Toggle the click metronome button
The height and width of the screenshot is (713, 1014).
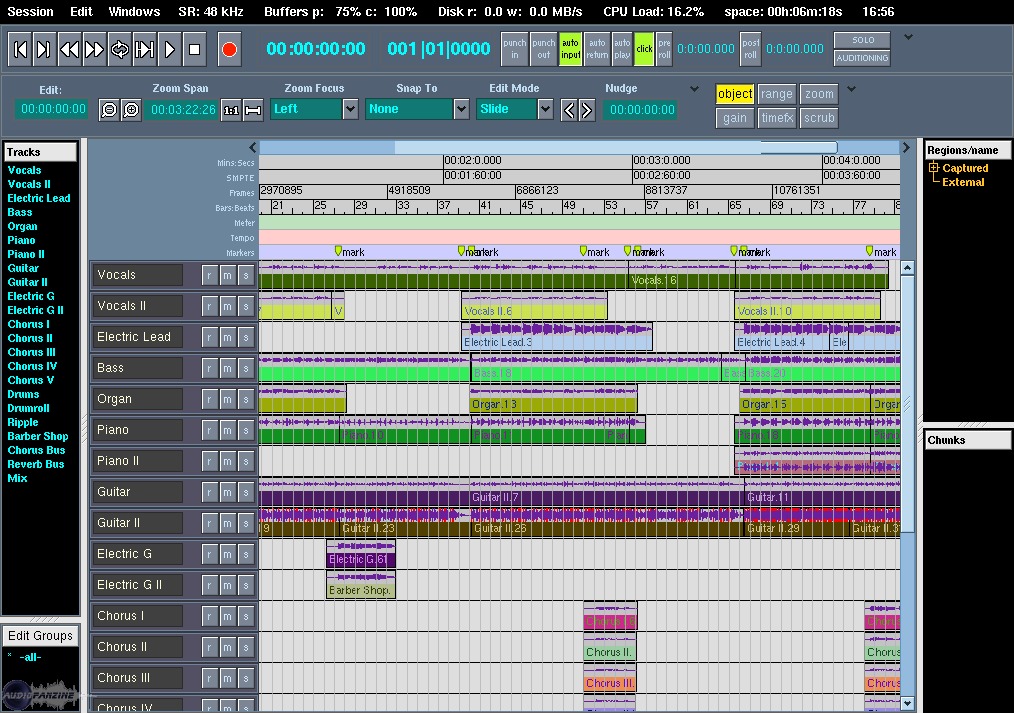tap(645, 49)
